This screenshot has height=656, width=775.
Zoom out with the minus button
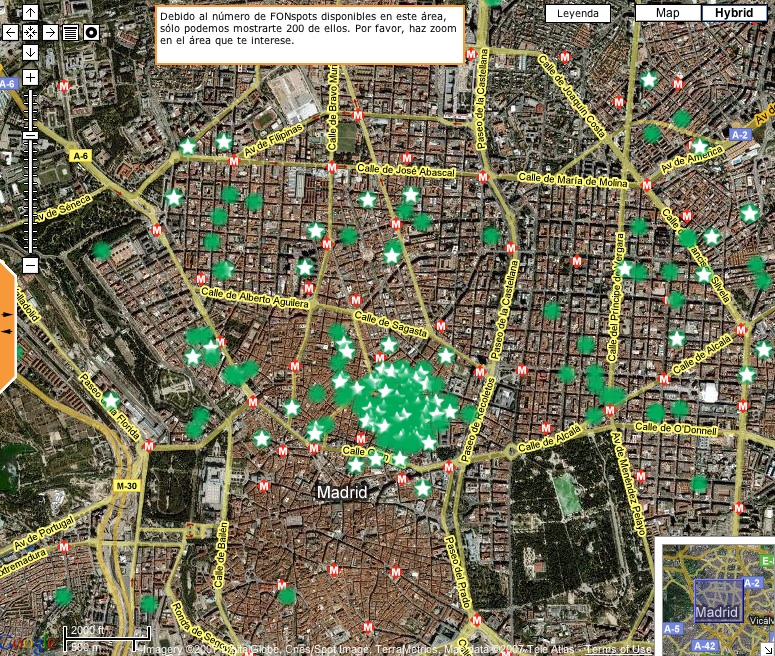click(x=30, y=265)
